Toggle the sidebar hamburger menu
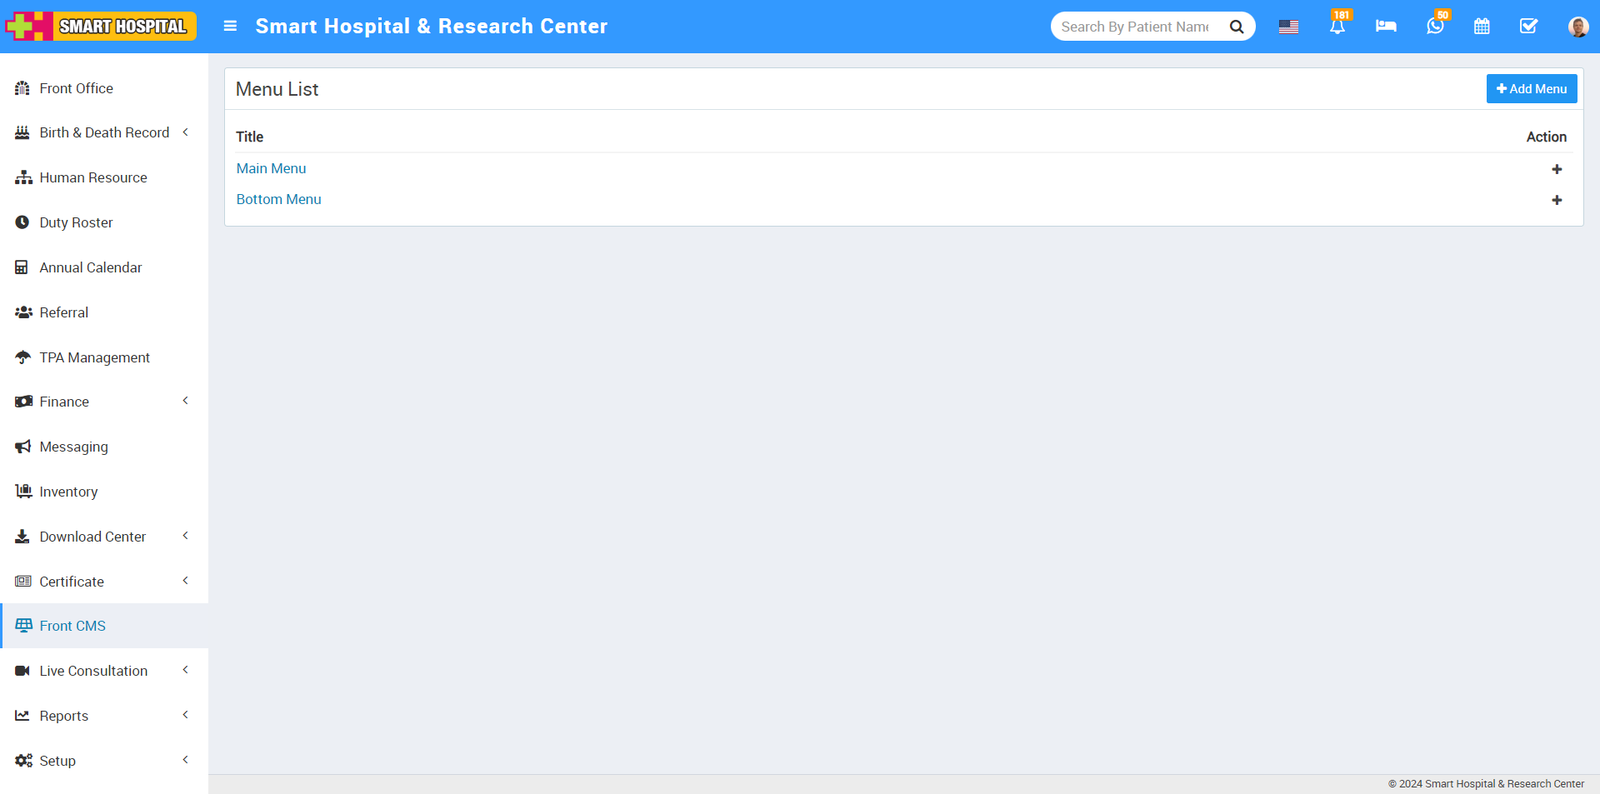1600x794 pixels. pos(230,26)
